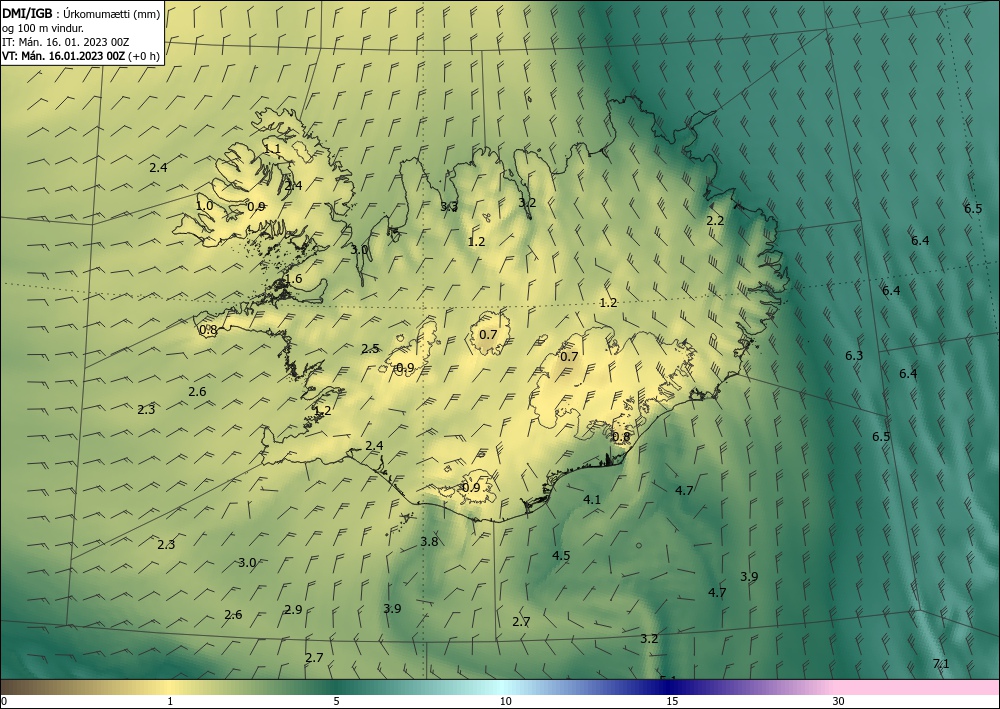This screenshot has width=1000, height=709.
Task: Click the colour scale tick label 5
Action: tap(336, 702)
